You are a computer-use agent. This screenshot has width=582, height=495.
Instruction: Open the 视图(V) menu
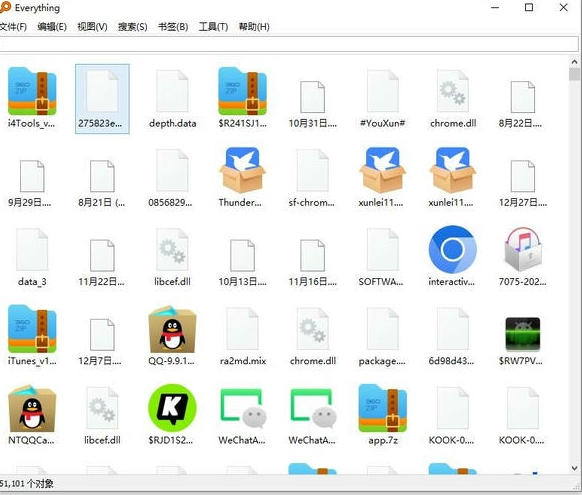[92, 27]
